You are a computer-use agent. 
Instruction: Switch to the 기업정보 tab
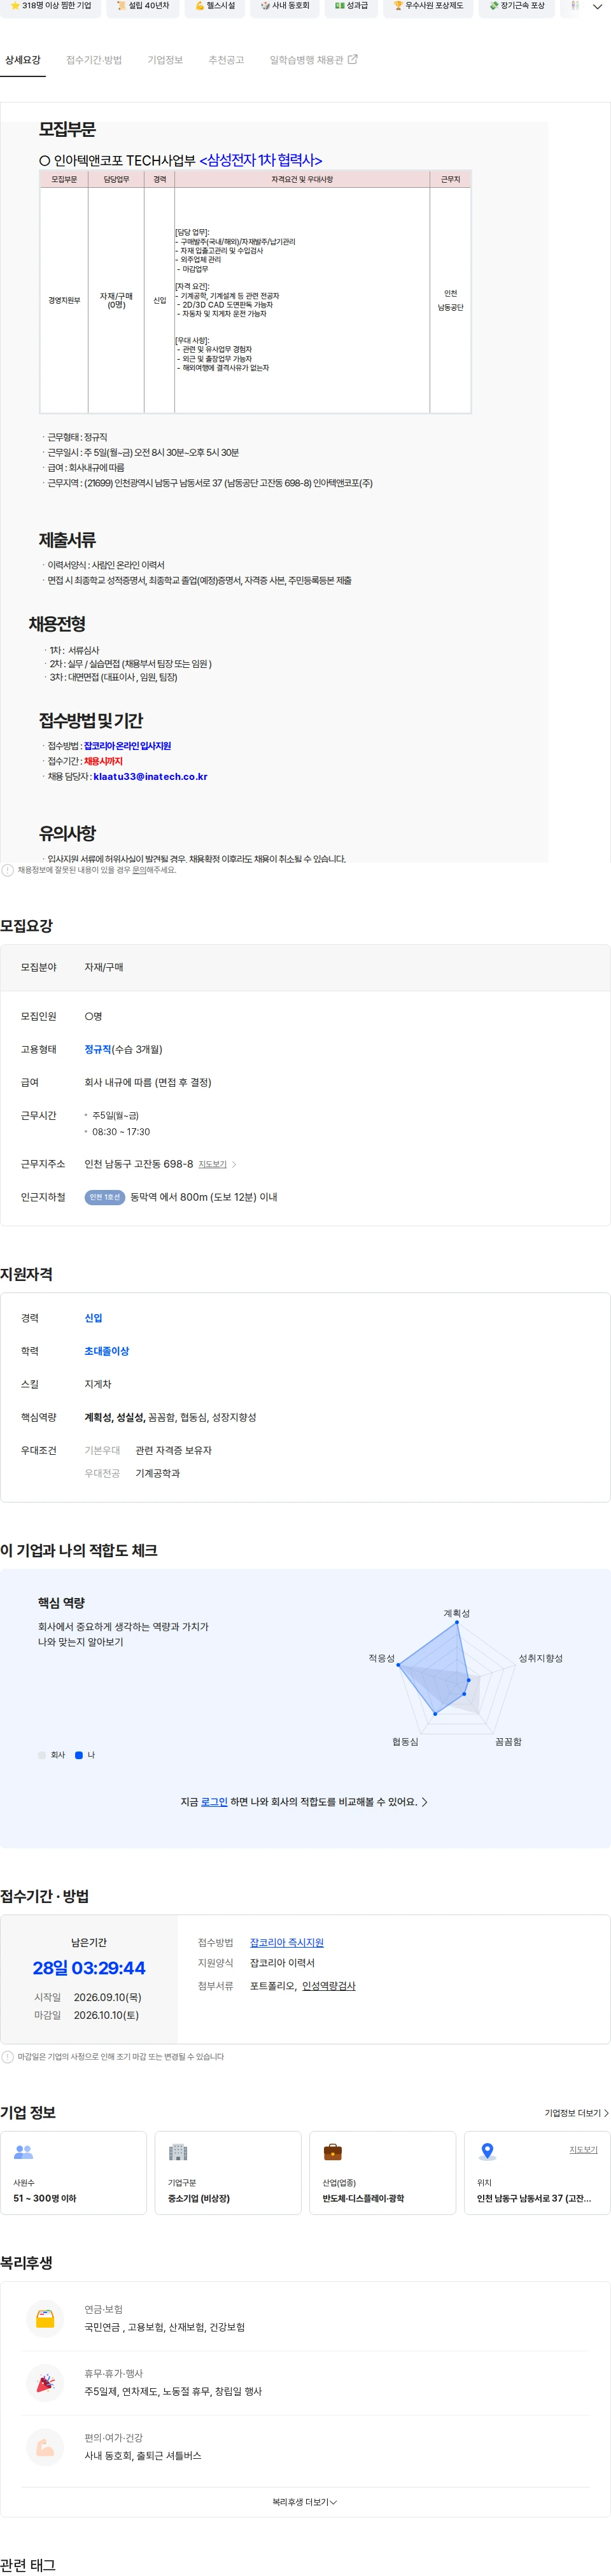(x=165, y=60)
